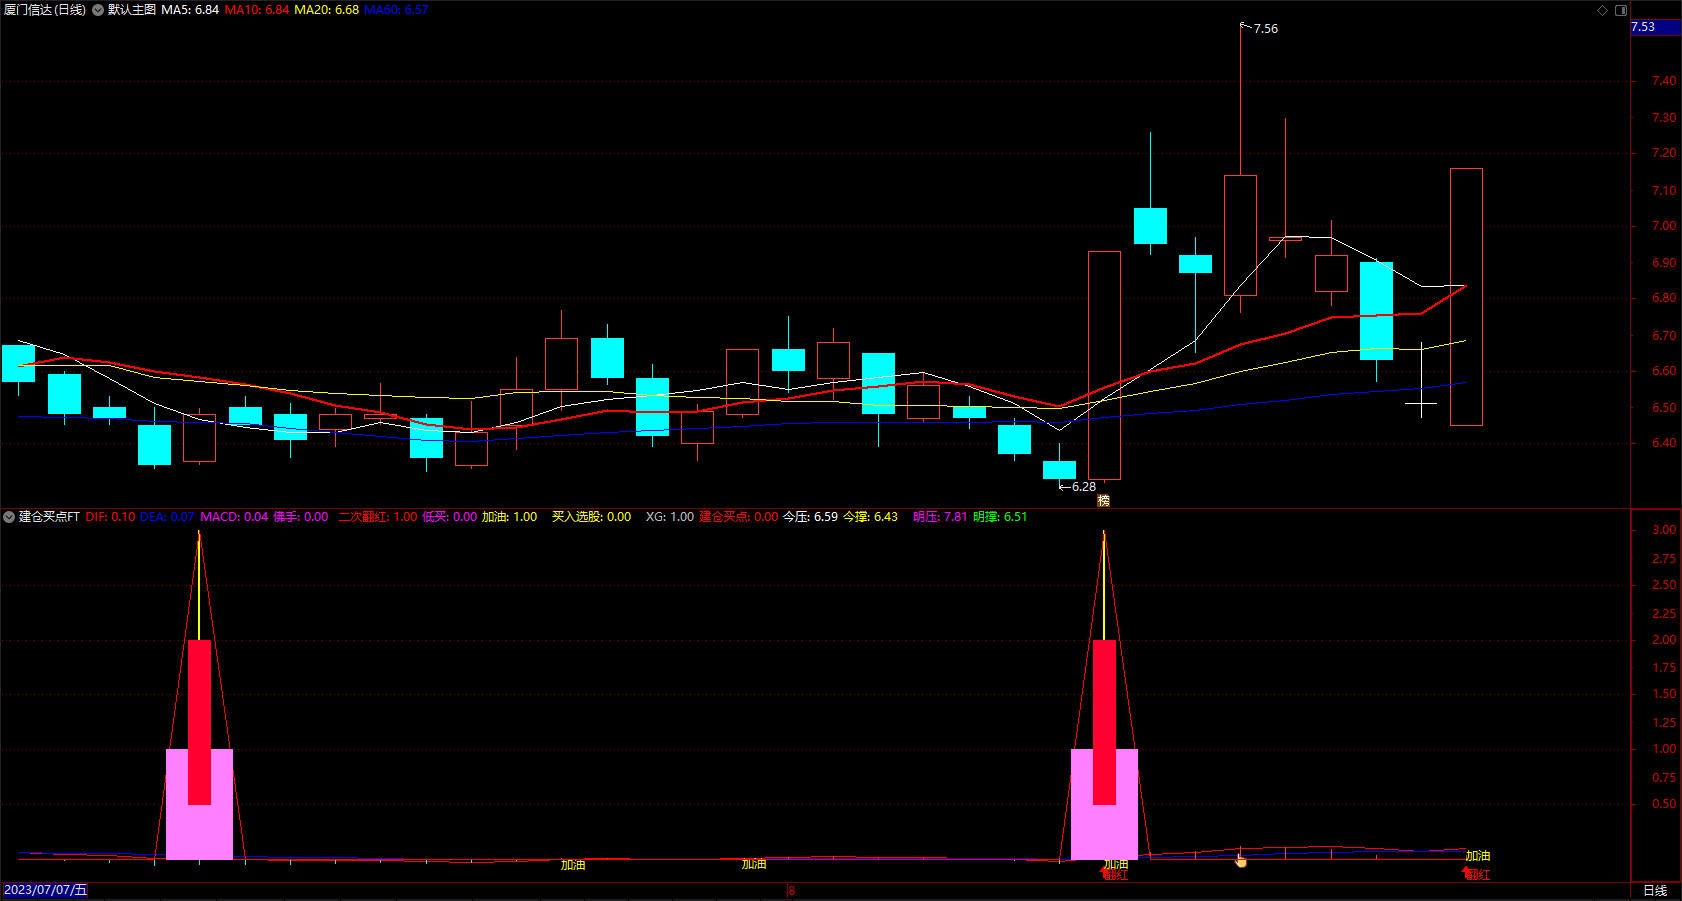This screenshot has height=901, width=1682.
Task: Toggle the side panel icon at top right
Action: click(1621, 10)
